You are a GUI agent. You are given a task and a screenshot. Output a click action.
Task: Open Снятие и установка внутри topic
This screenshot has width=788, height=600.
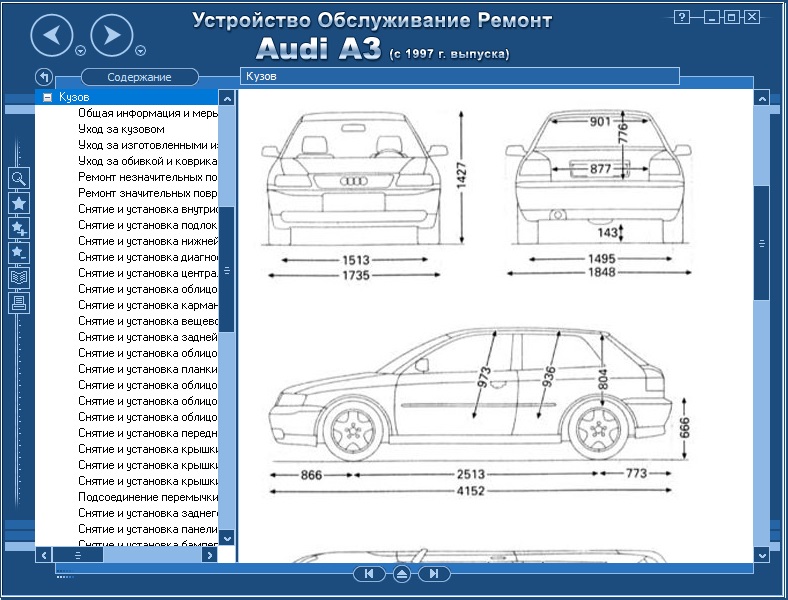tap(148, 209)
